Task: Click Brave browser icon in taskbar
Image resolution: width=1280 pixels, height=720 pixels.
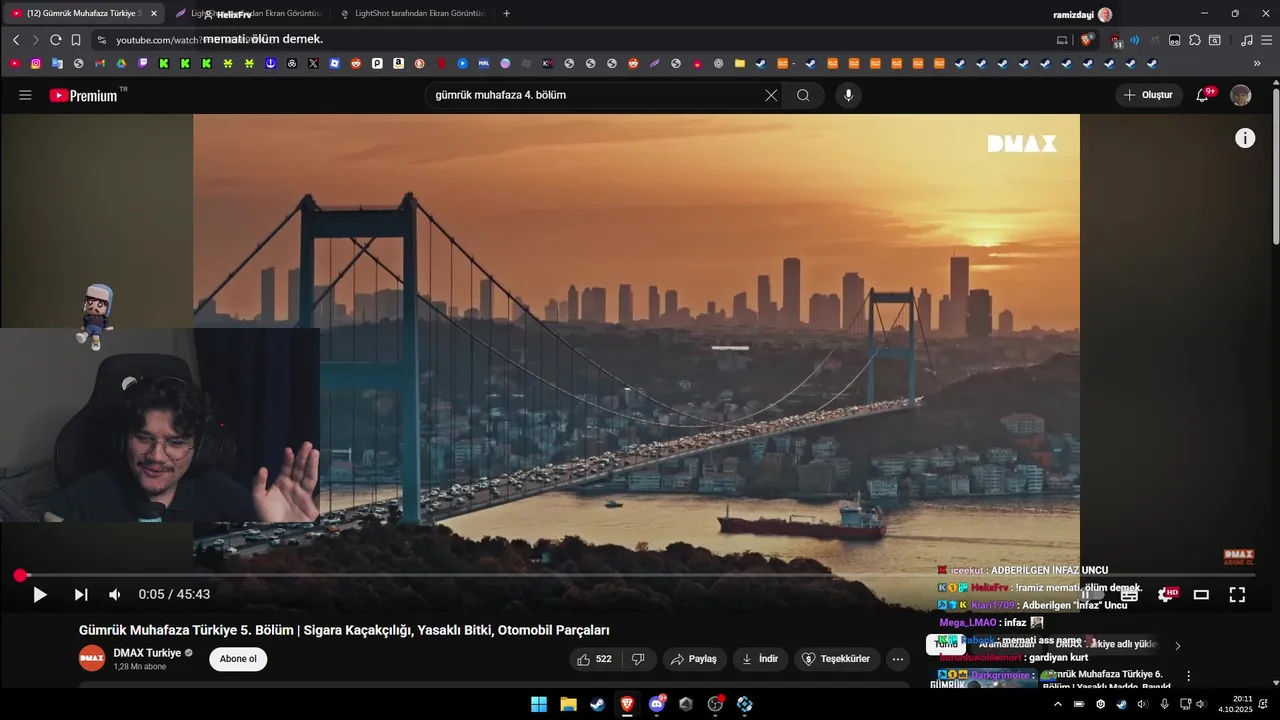Action: tap(627, 704)
